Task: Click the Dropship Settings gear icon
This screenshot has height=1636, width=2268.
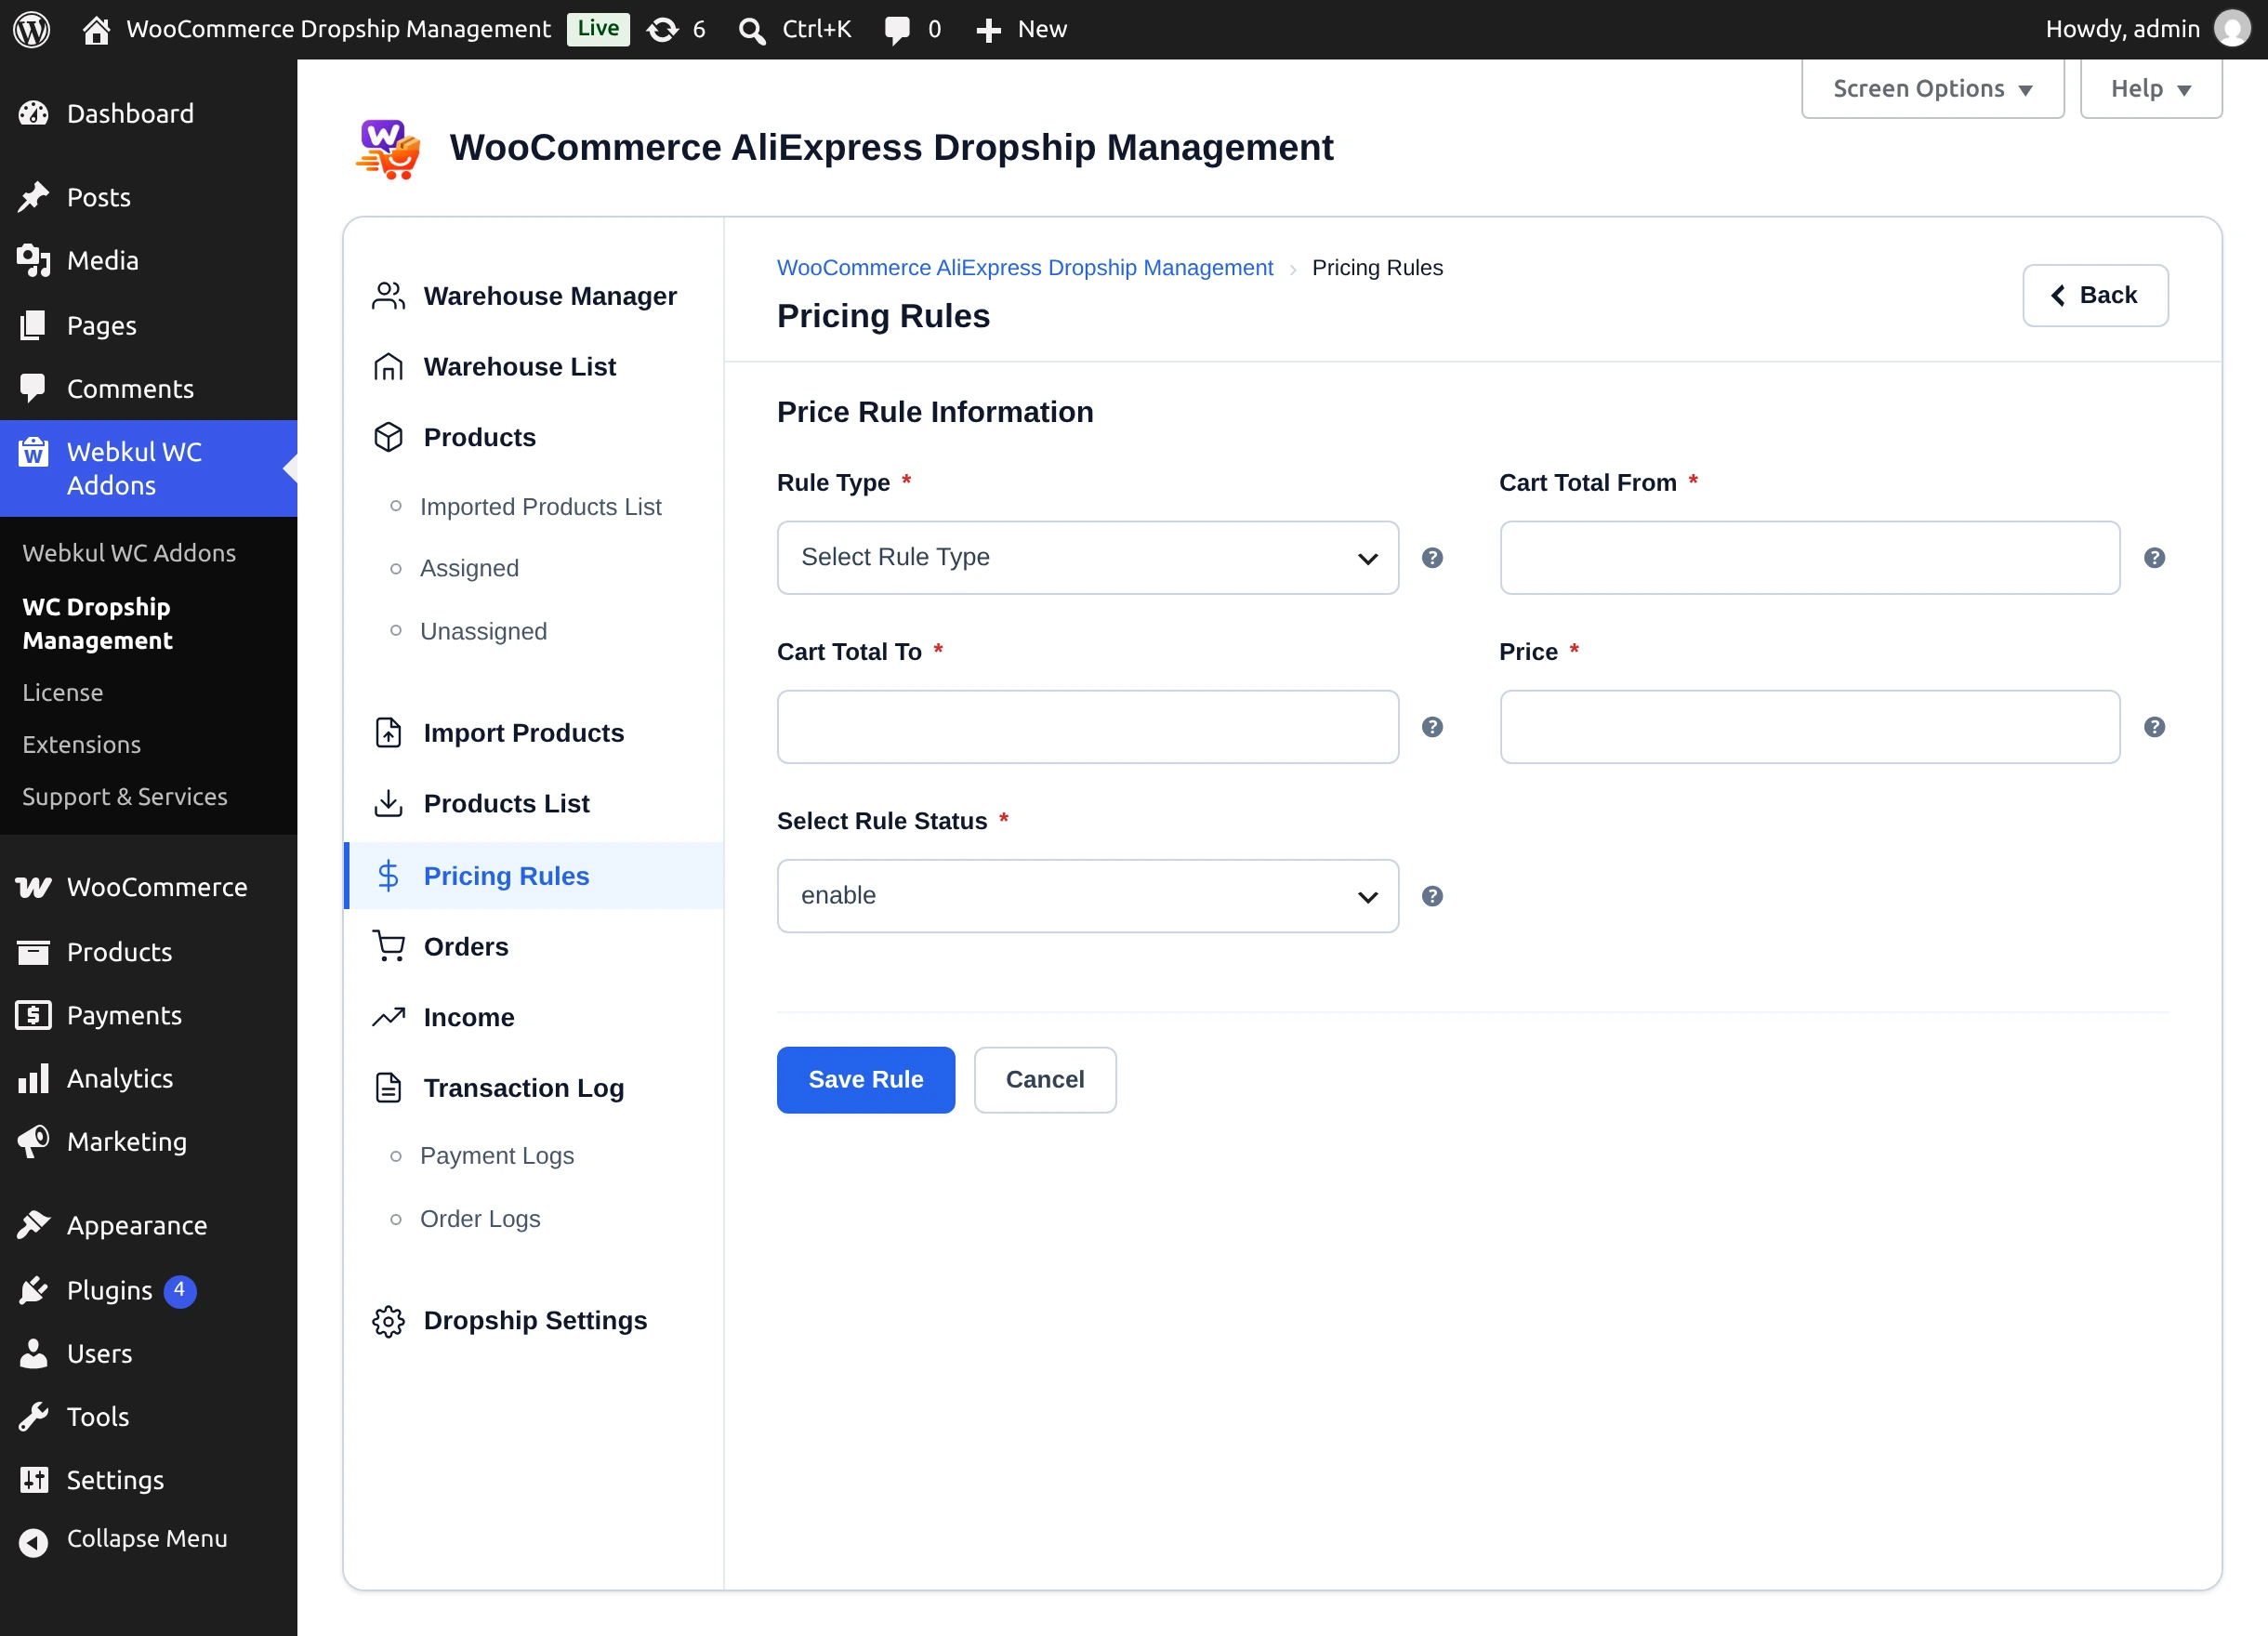Action: tap(388, 1321)
